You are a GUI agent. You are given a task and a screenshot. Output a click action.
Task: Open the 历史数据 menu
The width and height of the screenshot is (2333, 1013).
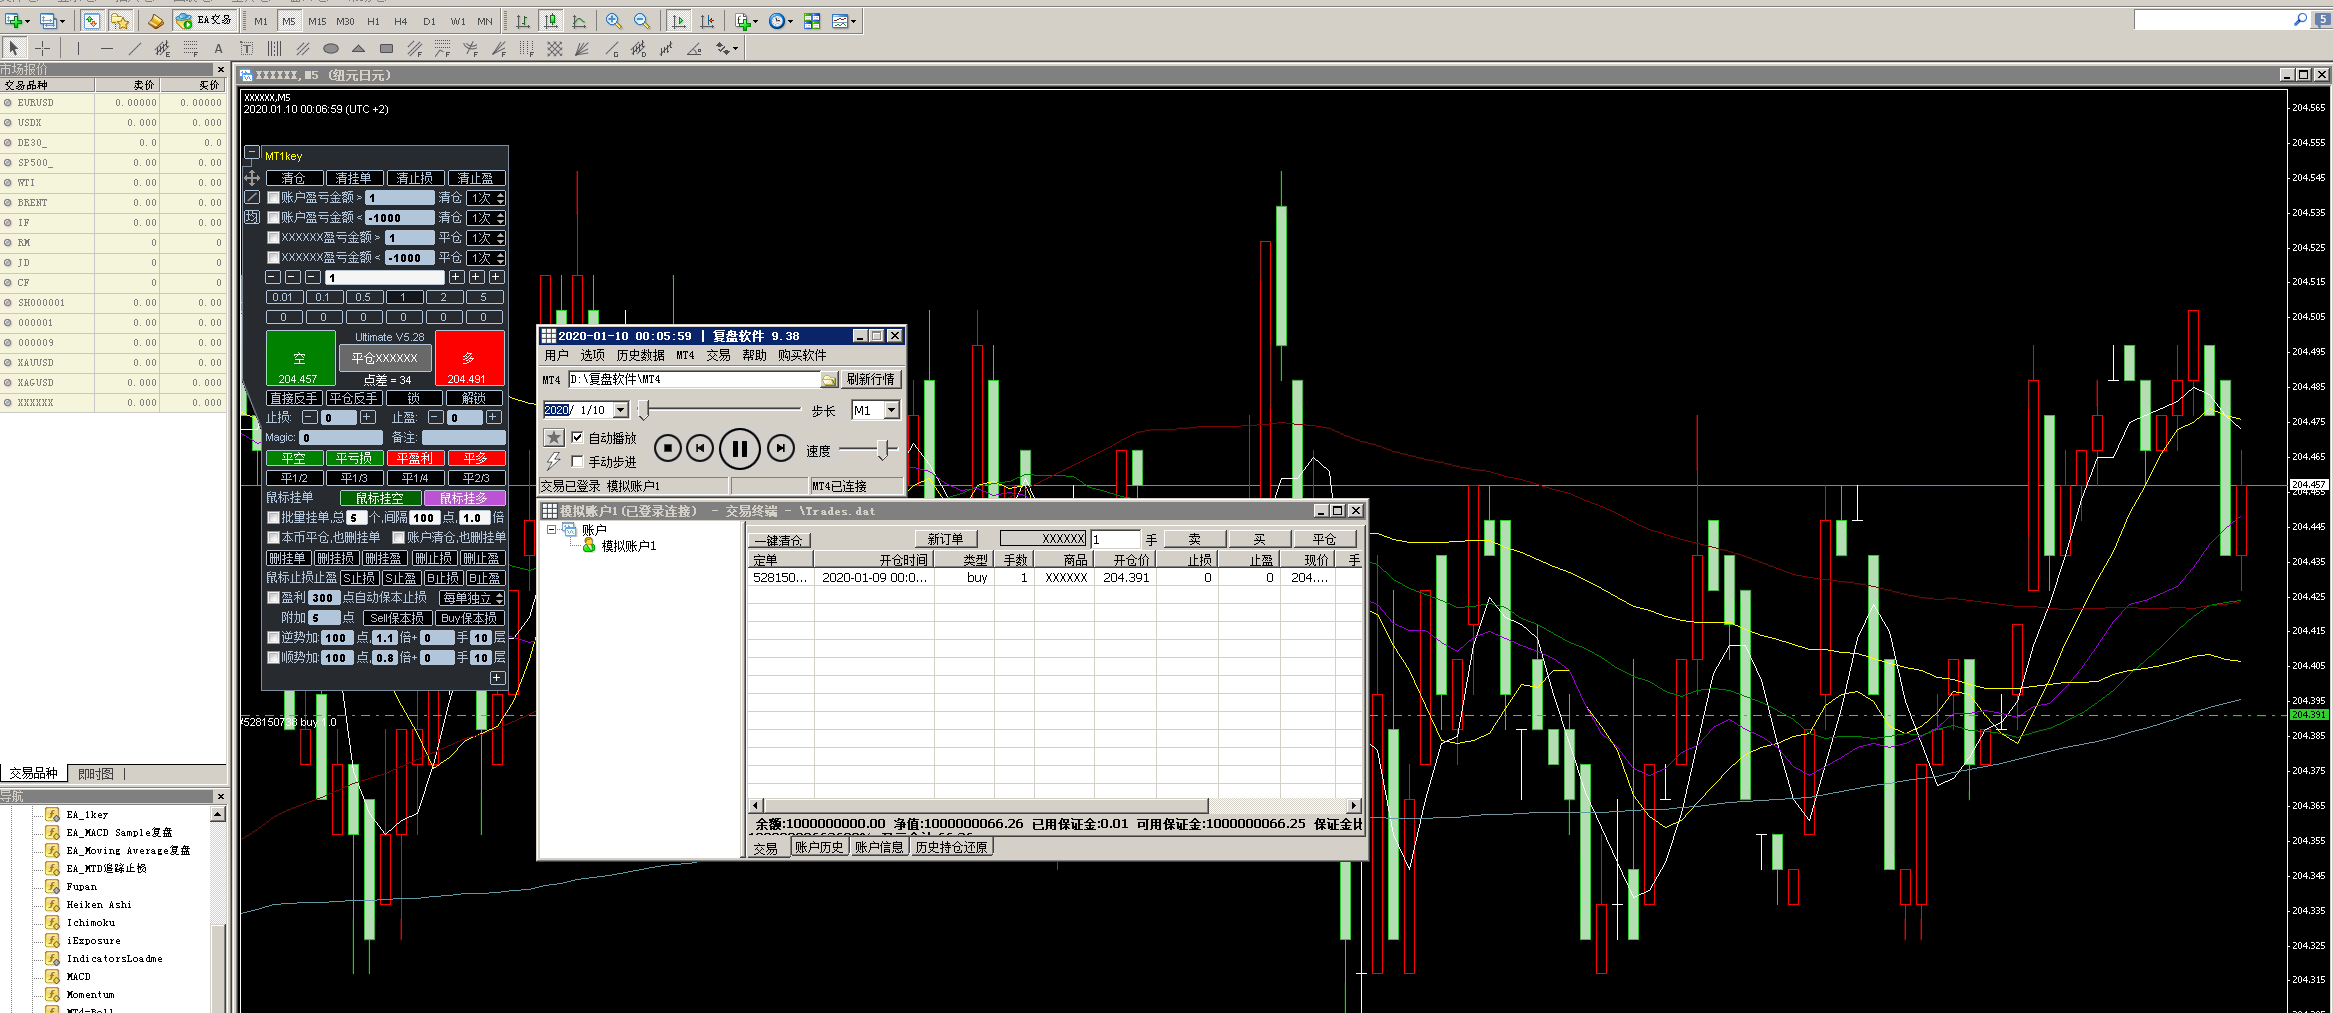(x=640, y=355)
